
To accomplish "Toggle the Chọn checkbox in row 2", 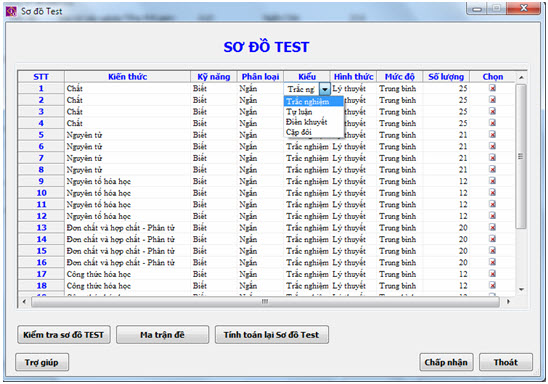I will click(492, 100).
